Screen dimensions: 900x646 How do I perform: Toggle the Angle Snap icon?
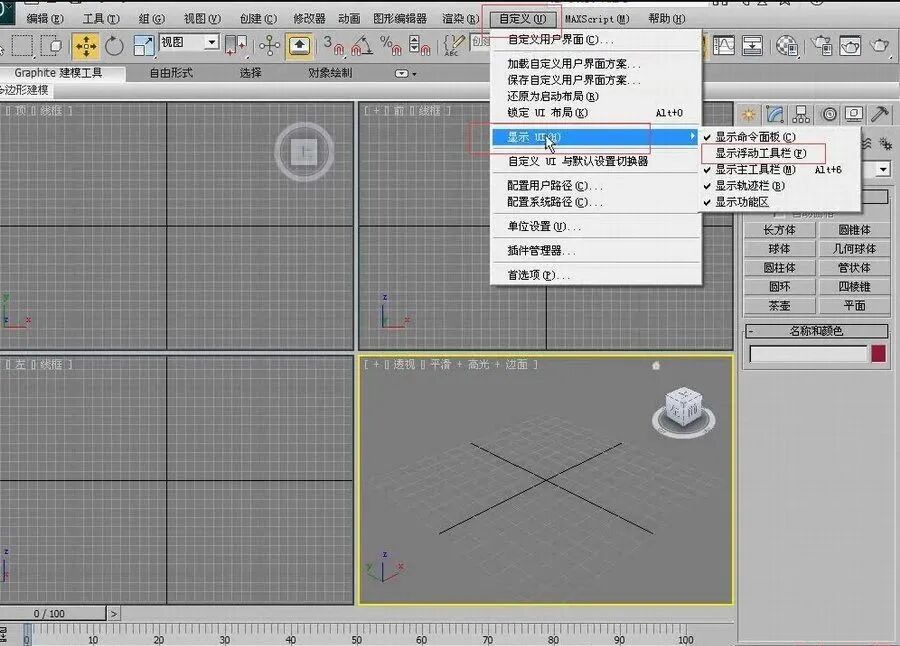click(x=362, y=45)
